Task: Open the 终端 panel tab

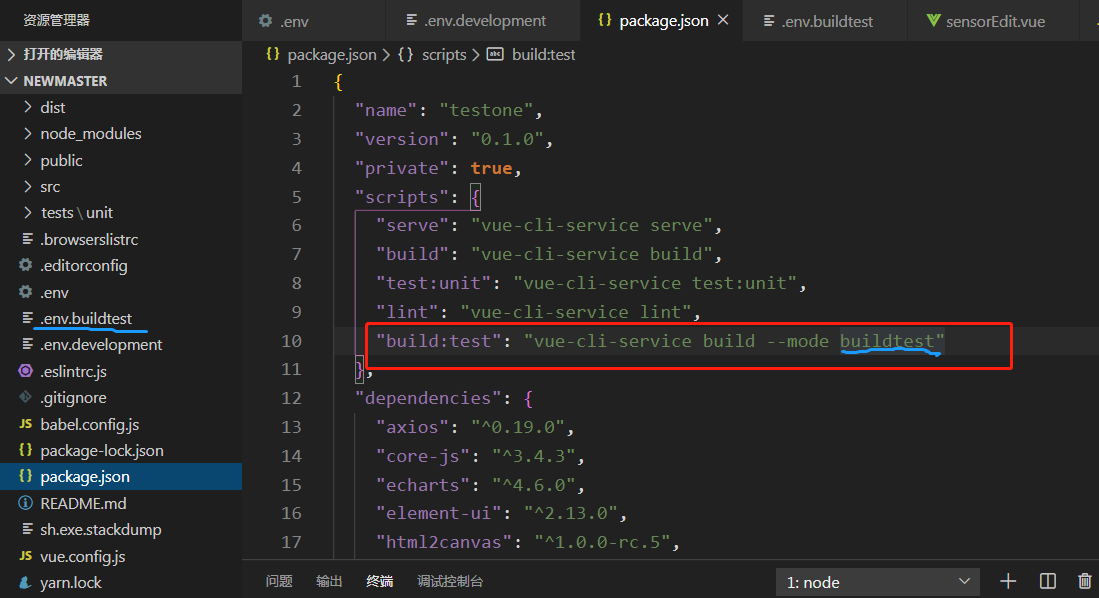Action: (379, 581)
